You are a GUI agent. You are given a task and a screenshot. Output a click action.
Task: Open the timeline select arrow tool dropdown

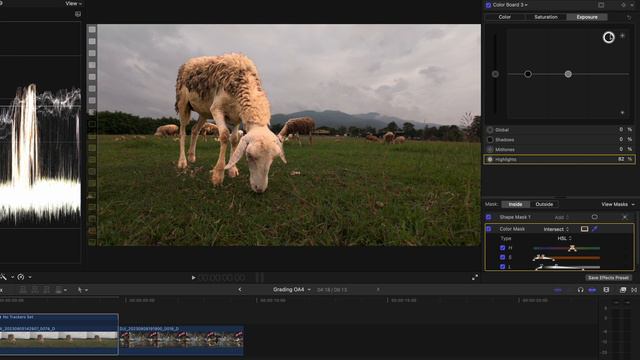(82, 290)
